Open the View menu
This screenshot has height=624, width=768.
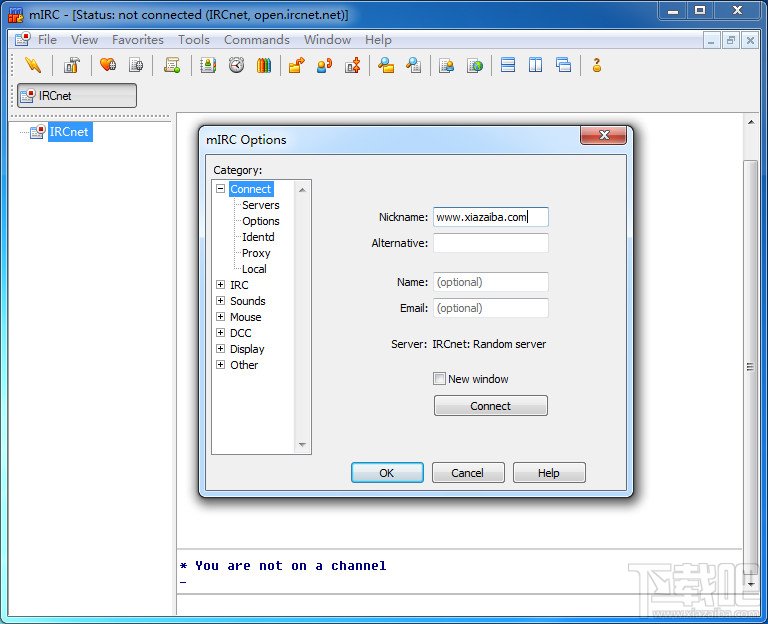(84, 40)
